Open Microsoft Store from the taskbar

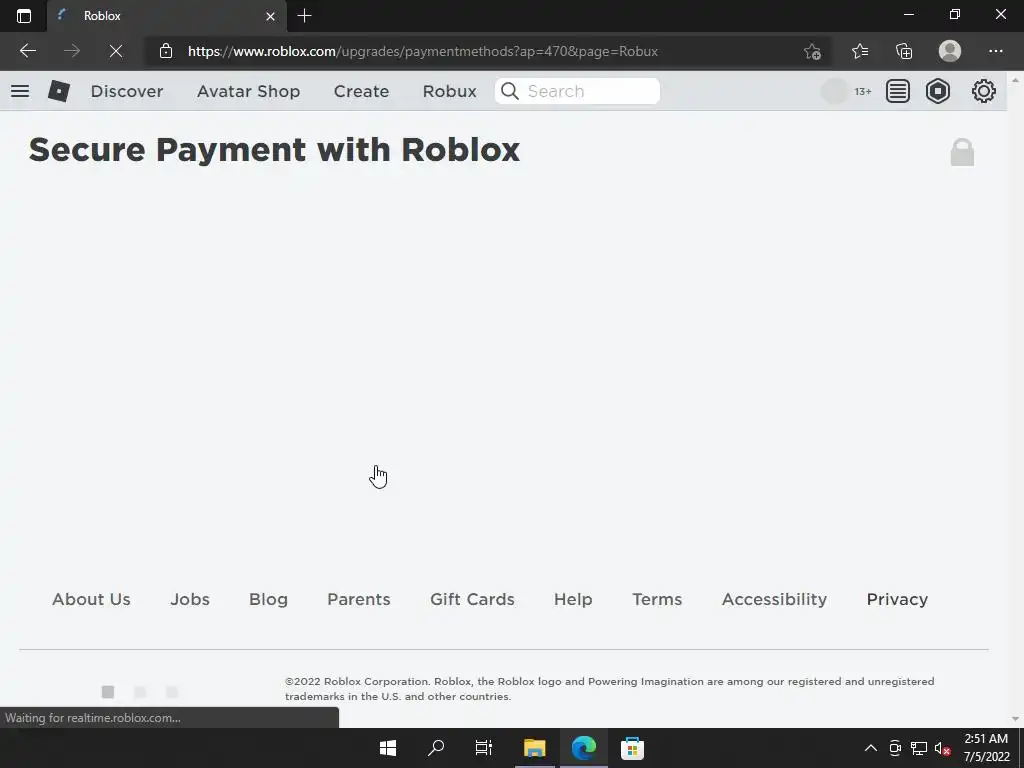[x=632, y=748]
